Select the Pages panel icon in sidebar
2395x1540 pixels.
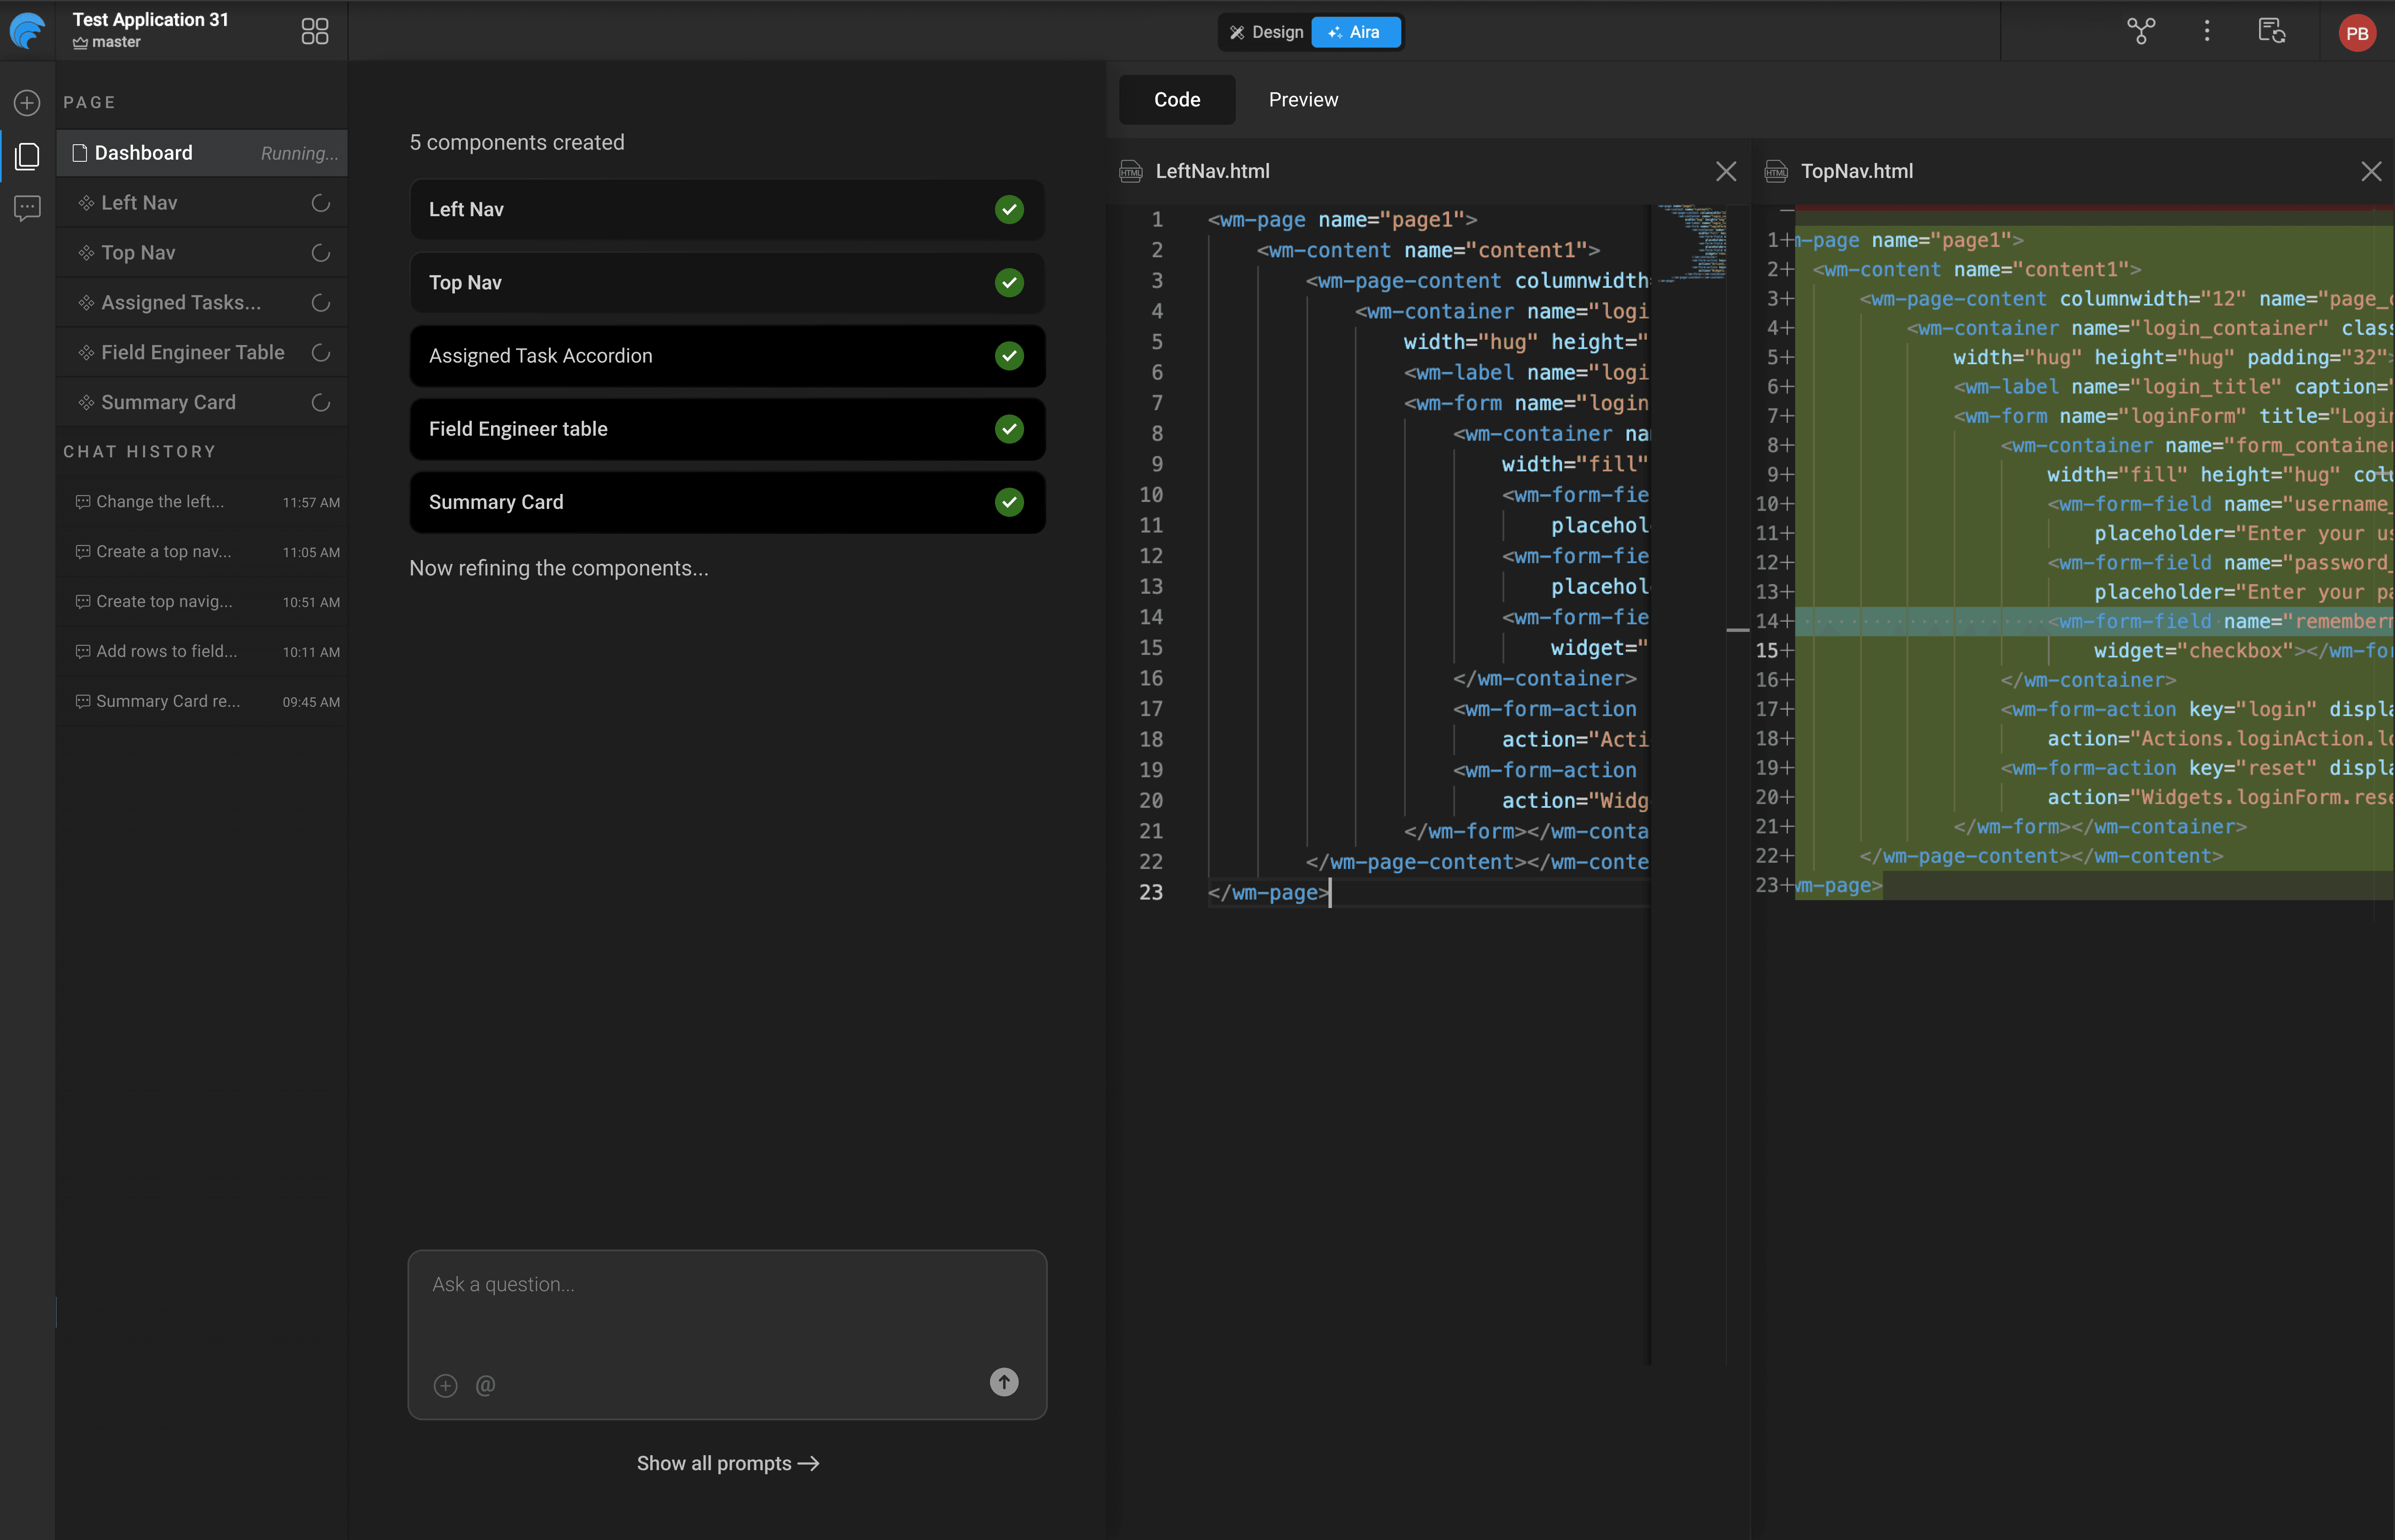click(x=27, y=156)
